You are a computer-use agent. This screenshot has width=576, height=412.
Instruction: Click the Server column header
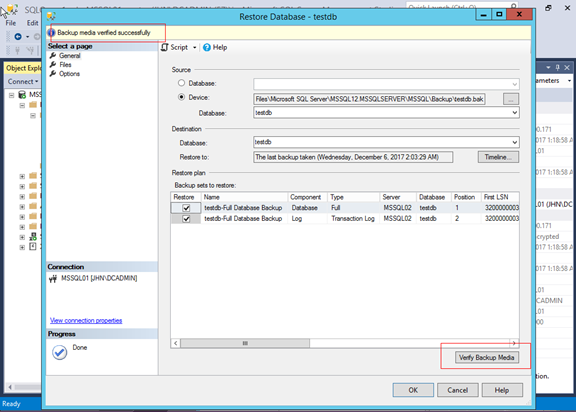[x=398, y=197]
